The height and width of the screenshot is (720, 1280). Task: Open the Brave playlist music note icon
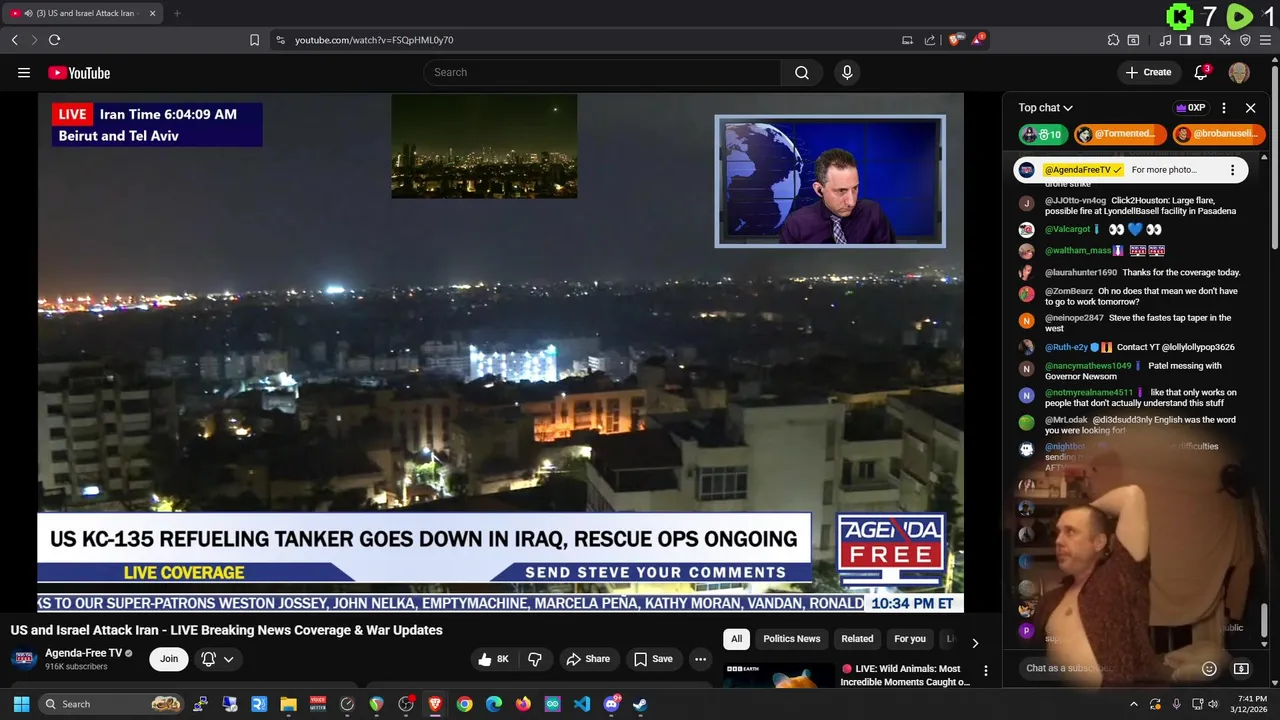(1165, 40)
